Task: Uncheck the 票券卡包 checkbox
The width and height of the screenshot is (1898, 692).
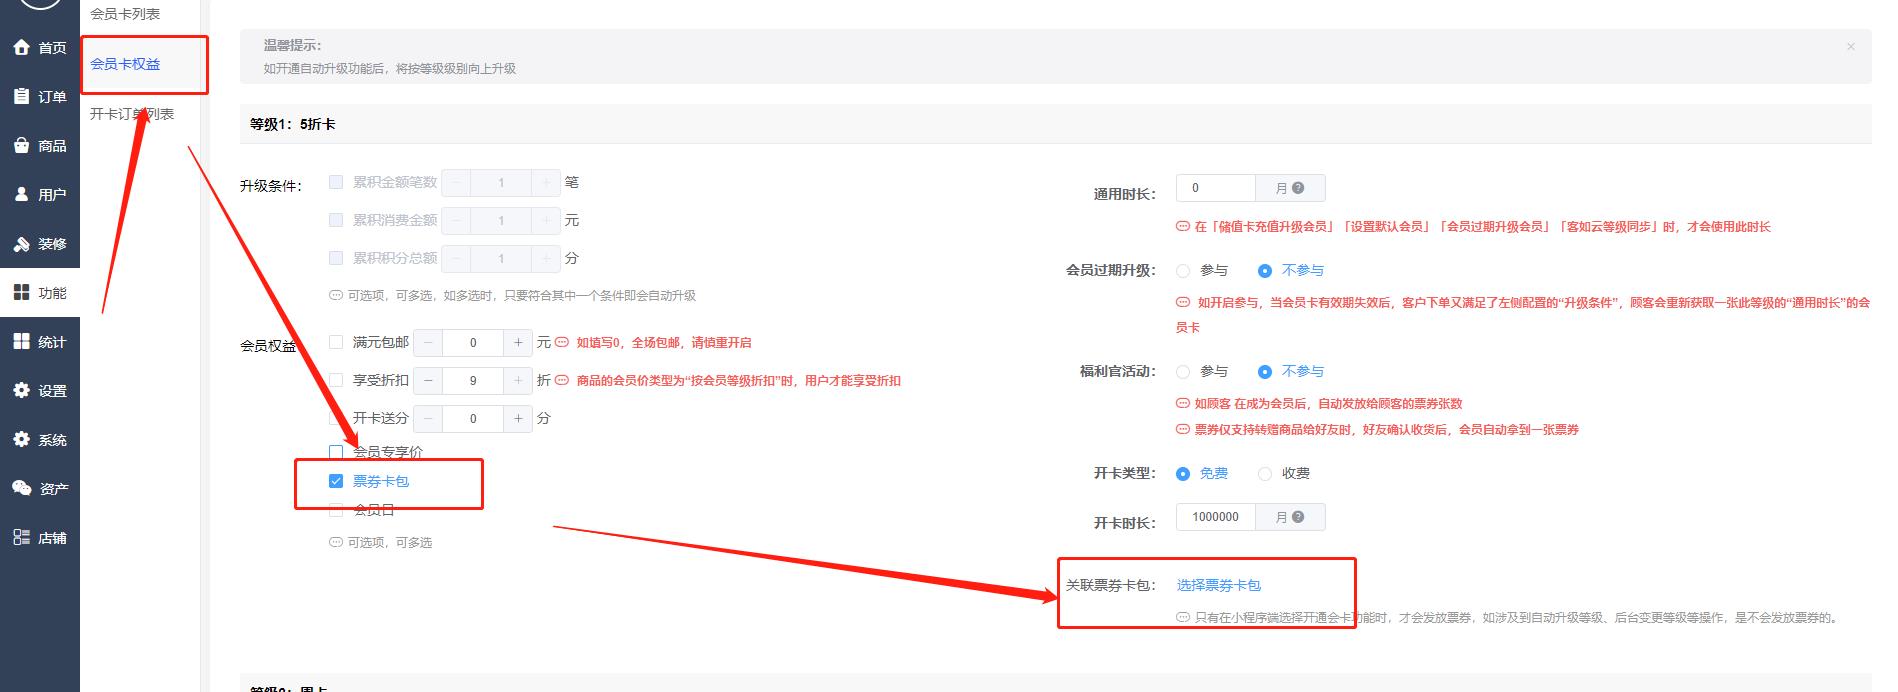Action: [x=336, y=481]
